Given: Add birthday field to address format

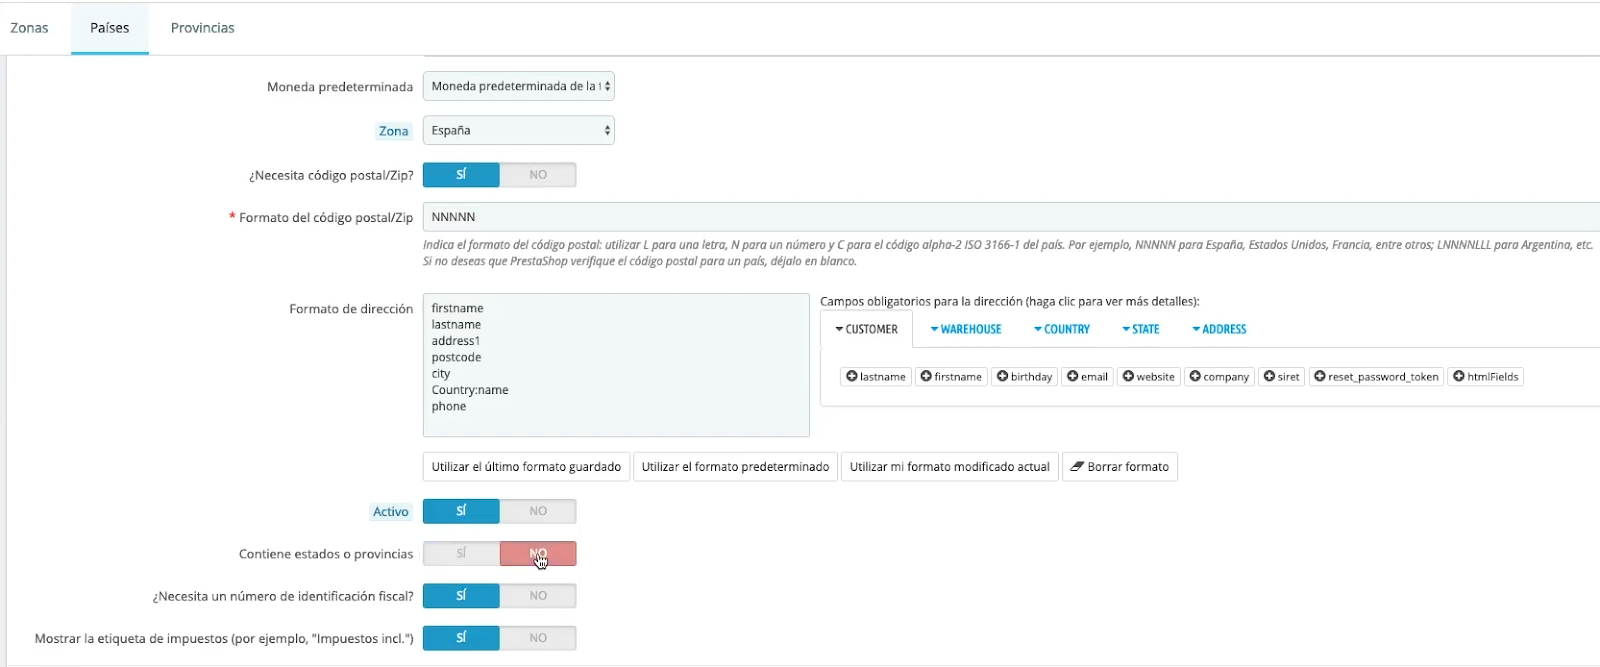Looking at the screenshot, I should [x=1024, y=377].
